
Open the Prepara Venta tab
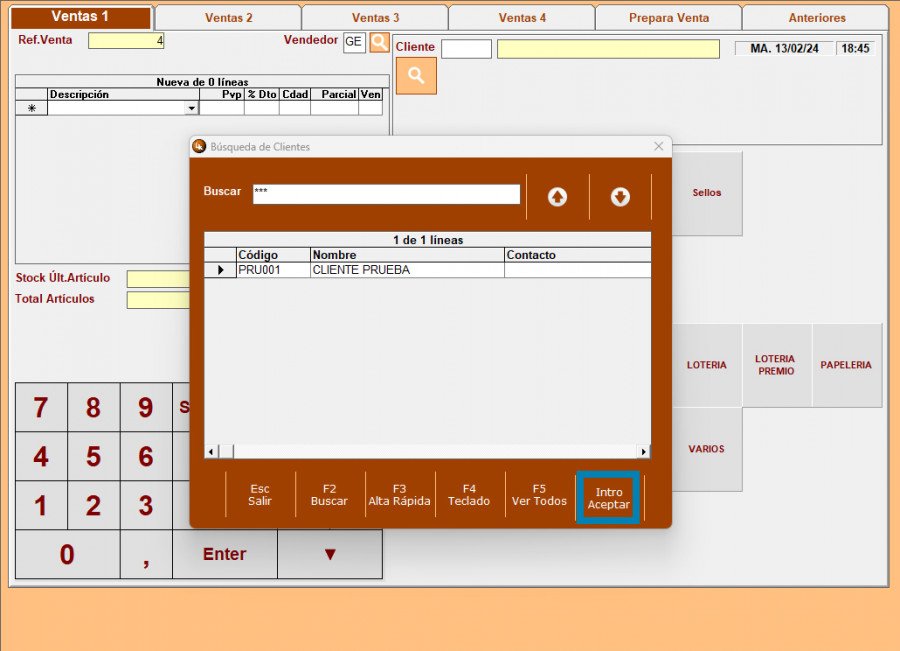pos(668,18)
